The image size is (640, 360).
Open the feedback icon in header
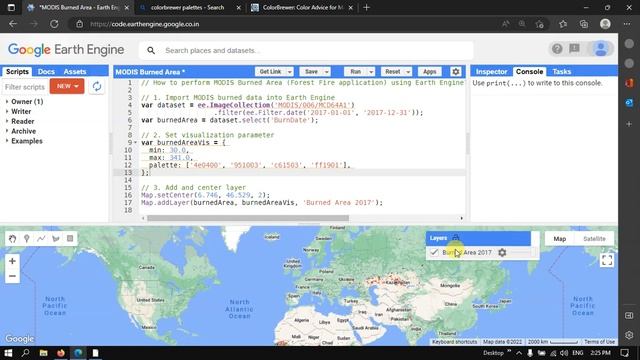[x=574, y=49]
